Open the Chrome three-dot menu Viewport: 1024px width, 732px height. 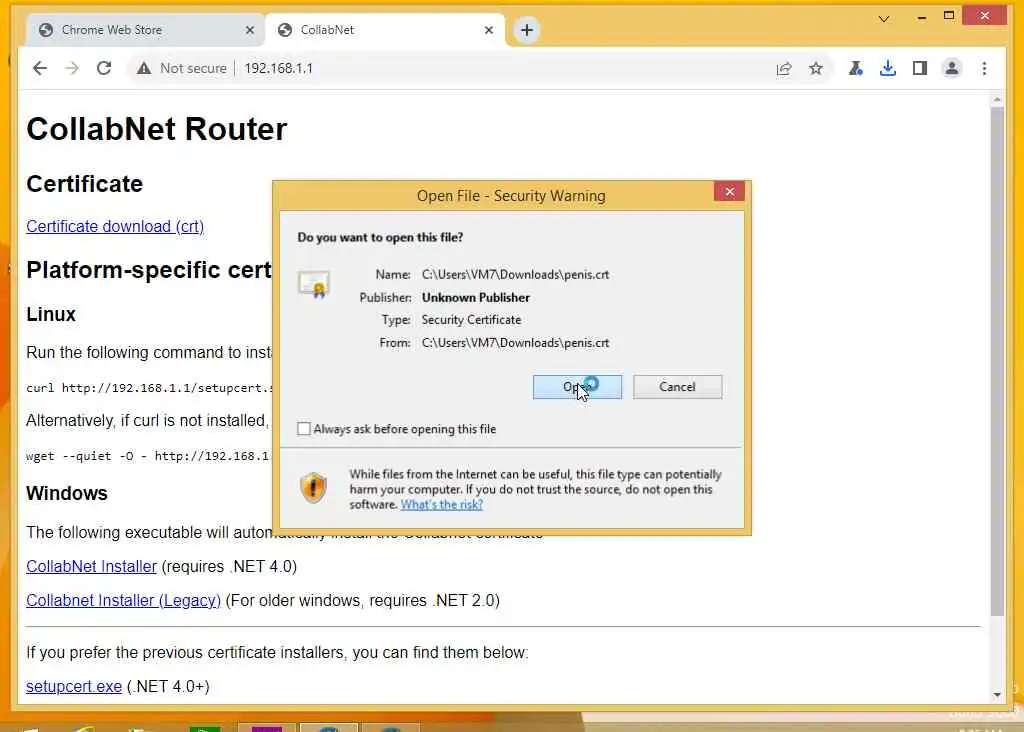pos(984,68)
